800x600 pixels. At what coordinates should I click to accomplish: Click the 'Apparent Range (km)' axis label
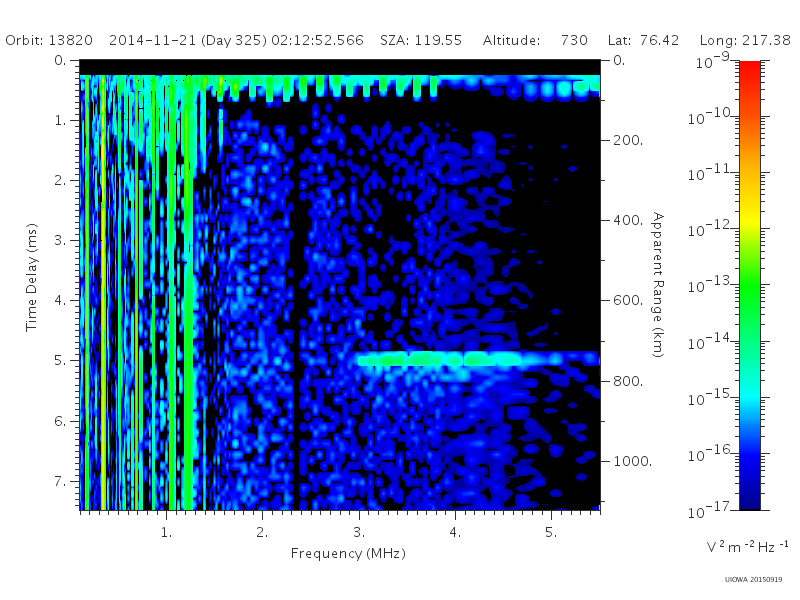pyautogui.click(x=658, y=285)
